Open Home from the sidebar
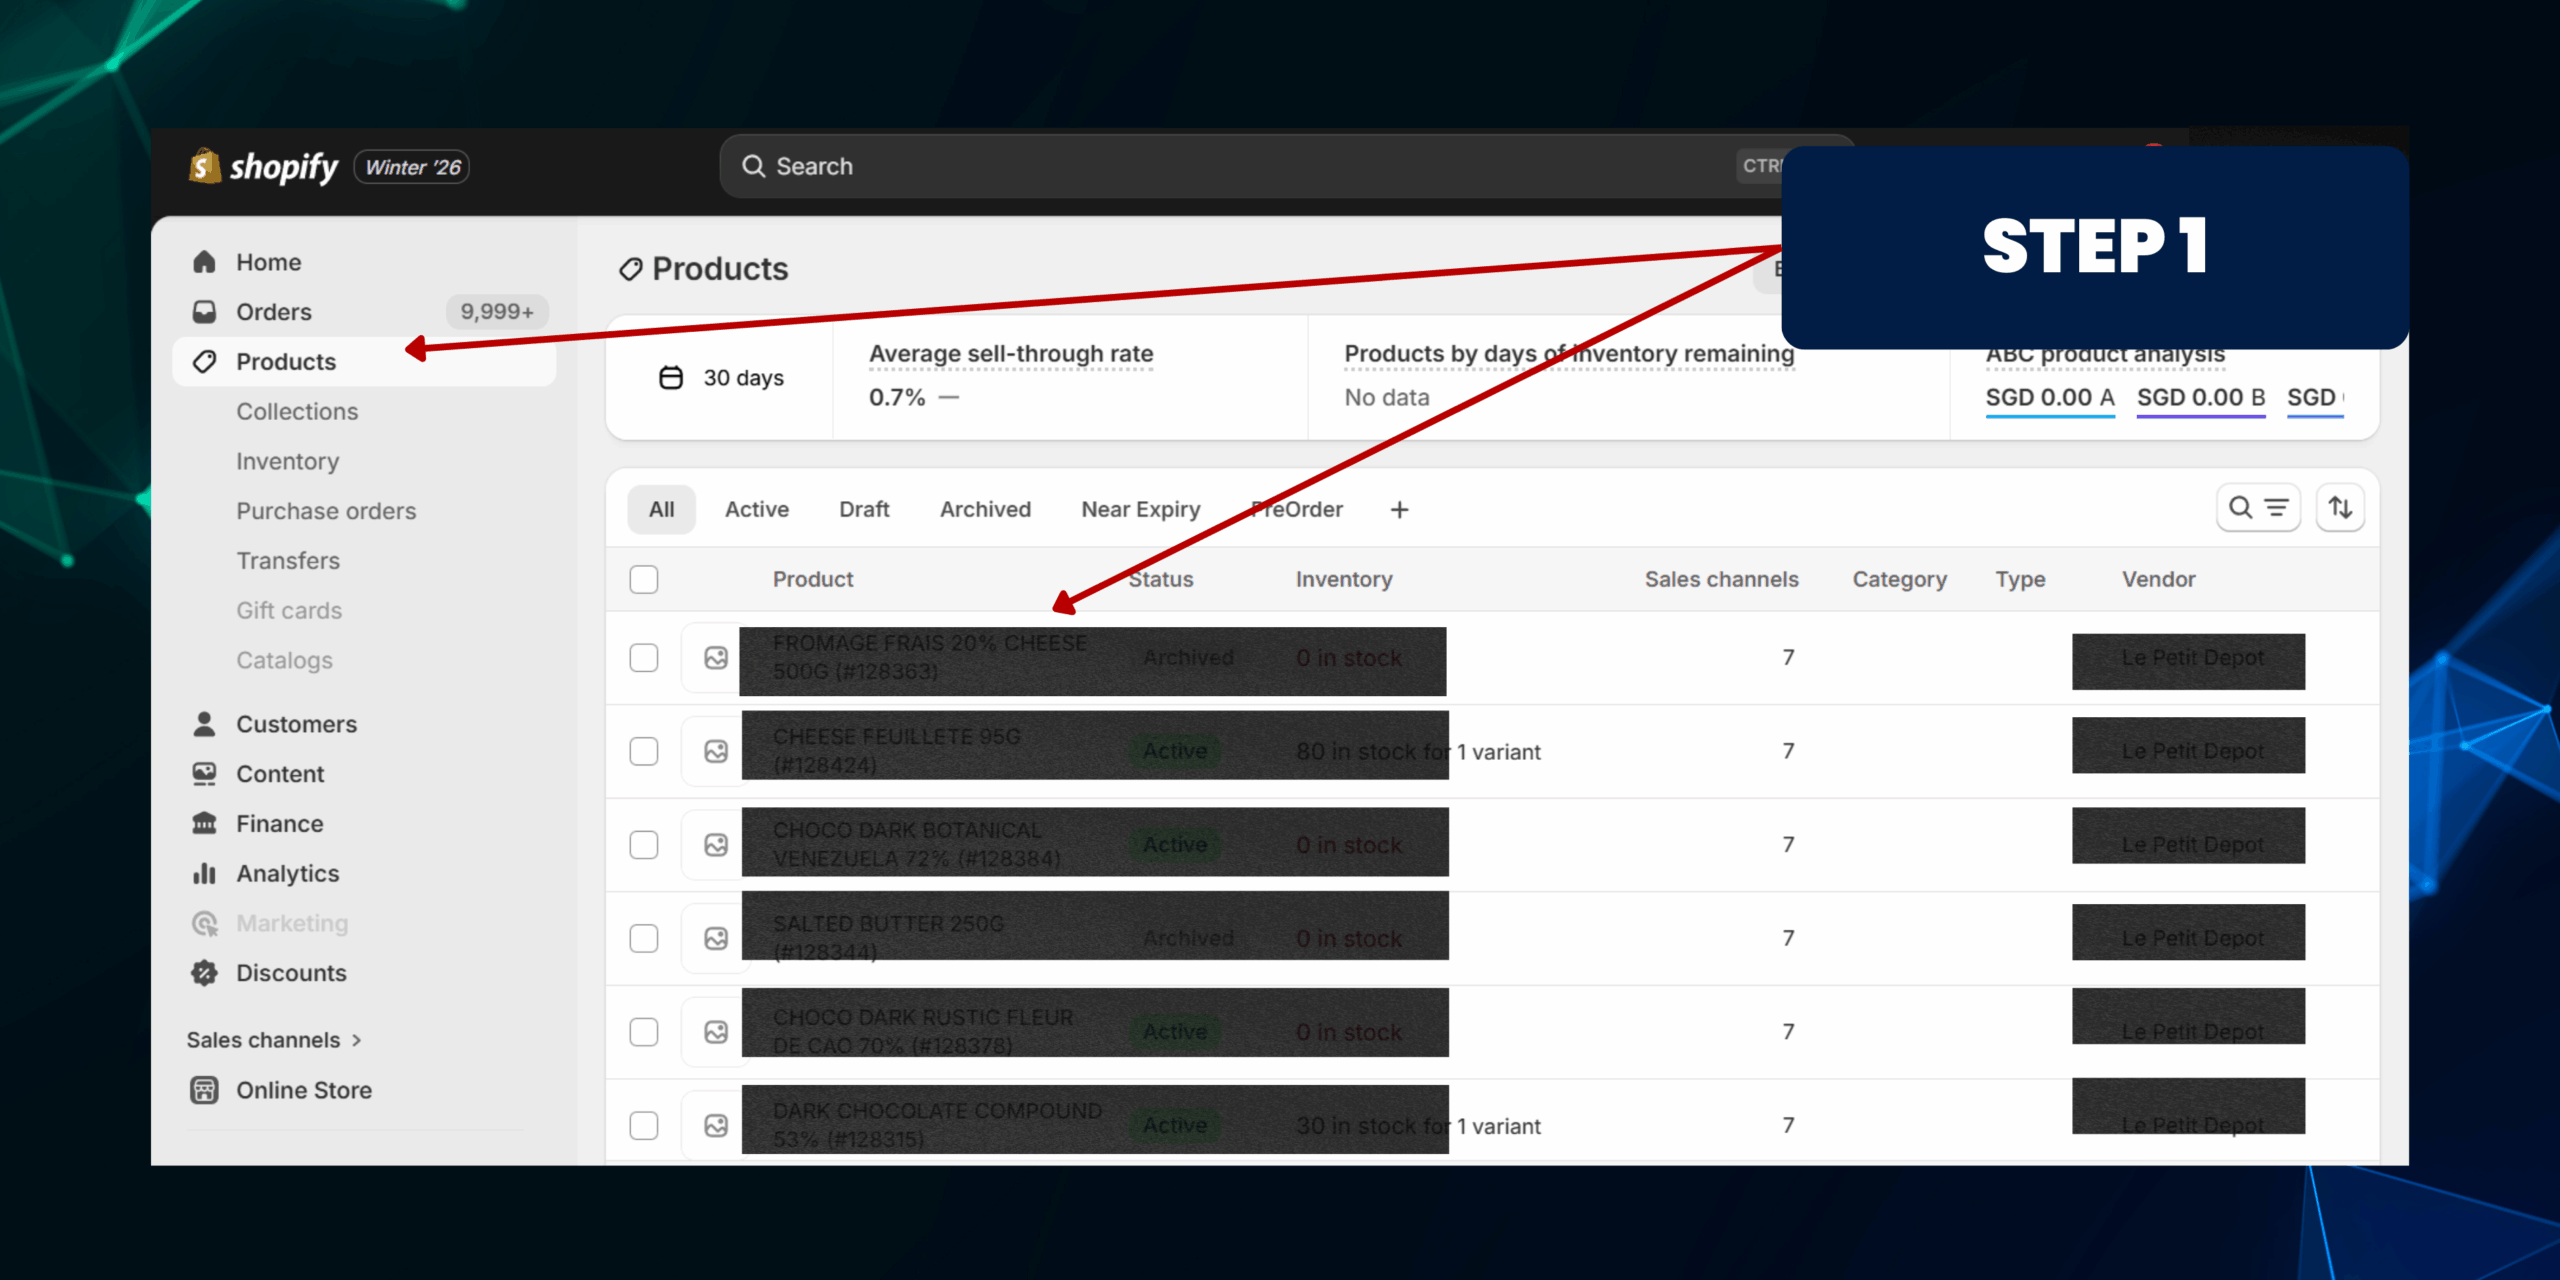 268,262
